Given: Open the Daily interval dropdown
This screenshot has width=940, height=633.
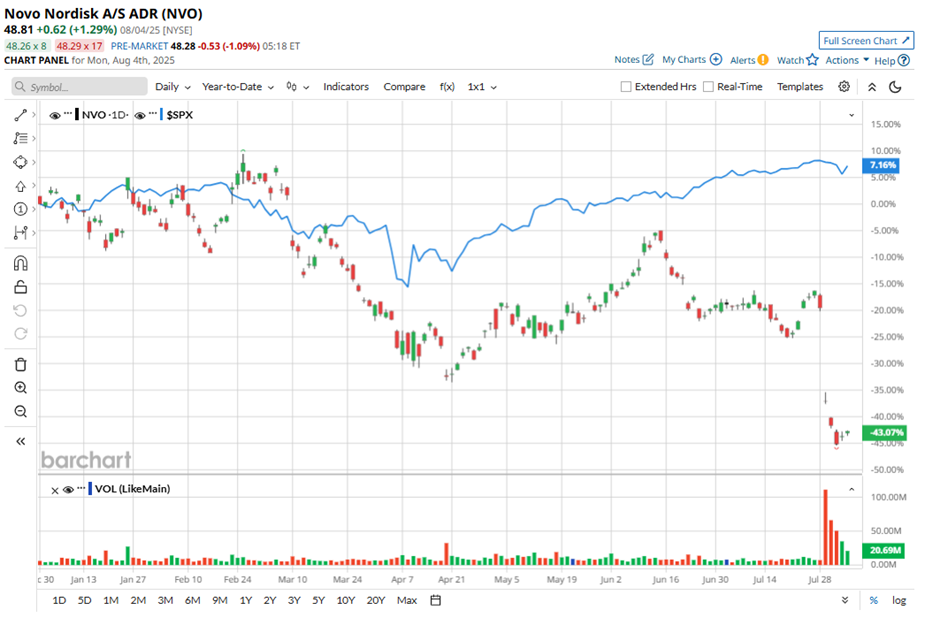Looking at the screenshot, I should click(x=173, y=87).
